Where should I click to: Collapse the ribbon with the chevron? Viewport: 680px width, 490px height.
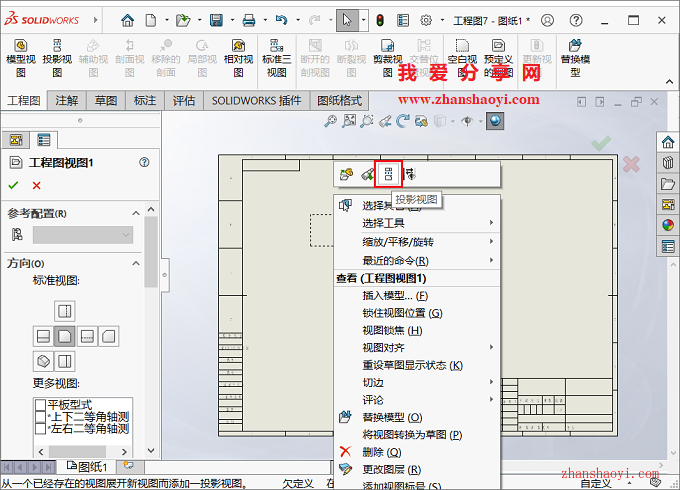click(669, 82)
